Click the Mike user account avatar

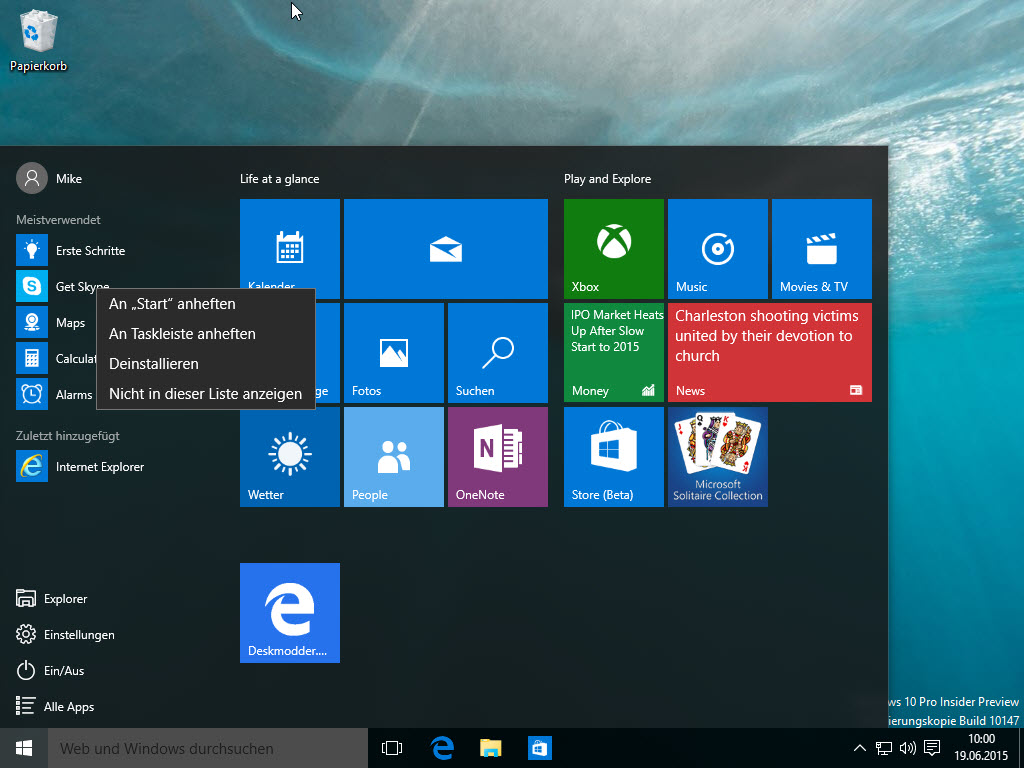coord(32,178)
